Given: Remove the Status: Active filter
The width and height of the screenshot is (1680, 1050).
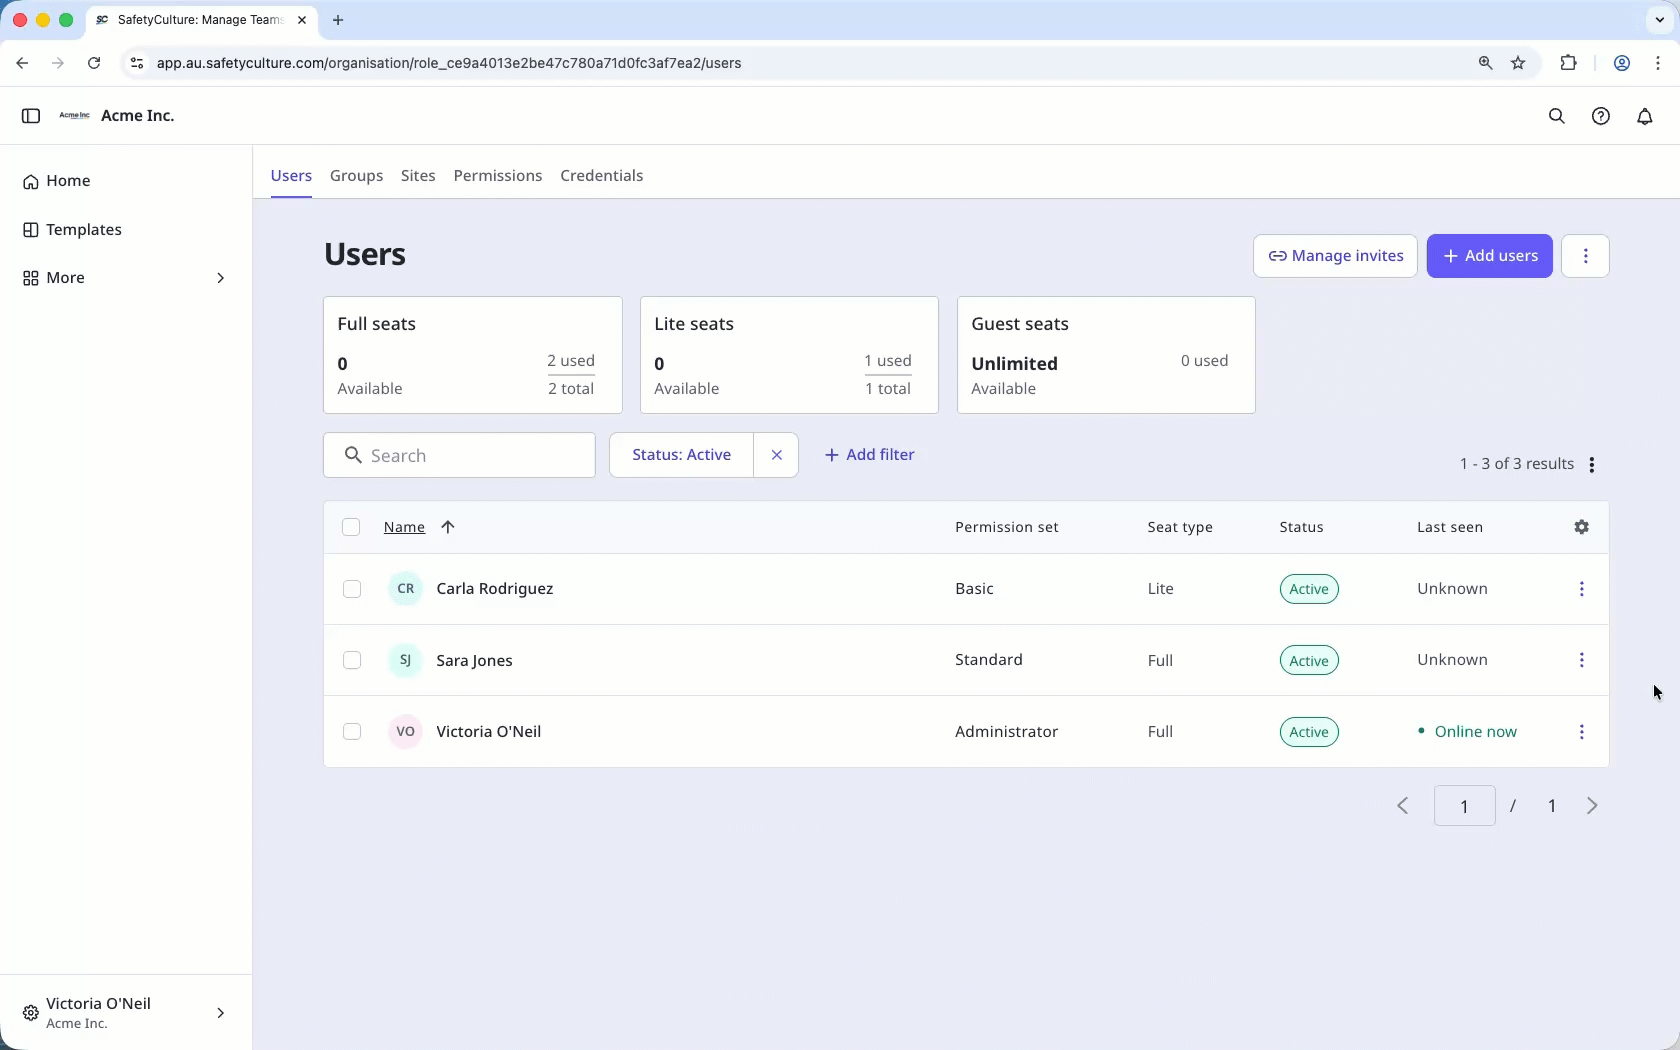Looking at the screenshot, I should (x=777, y=455).
